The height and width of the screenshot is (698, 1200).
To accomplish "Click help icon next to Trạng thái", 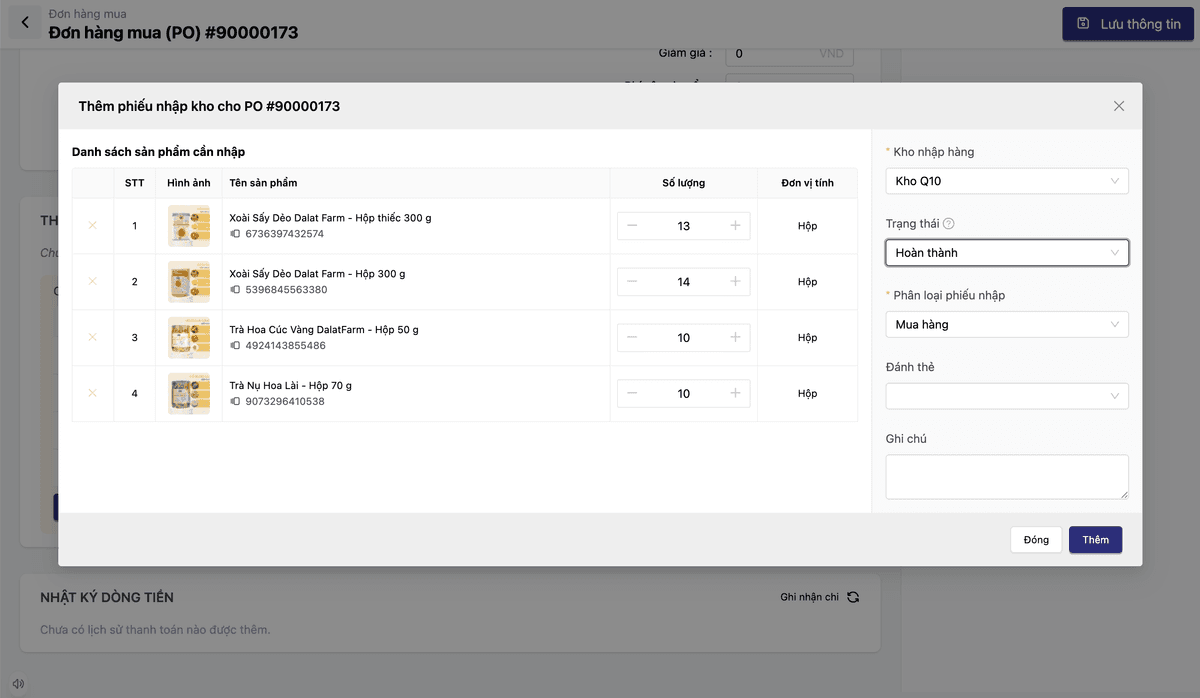I will [949, 224].
